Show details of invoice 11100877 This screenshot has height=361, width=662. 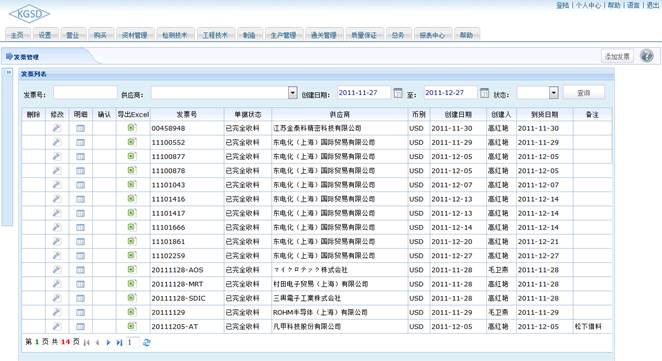(x=80, y=157)
